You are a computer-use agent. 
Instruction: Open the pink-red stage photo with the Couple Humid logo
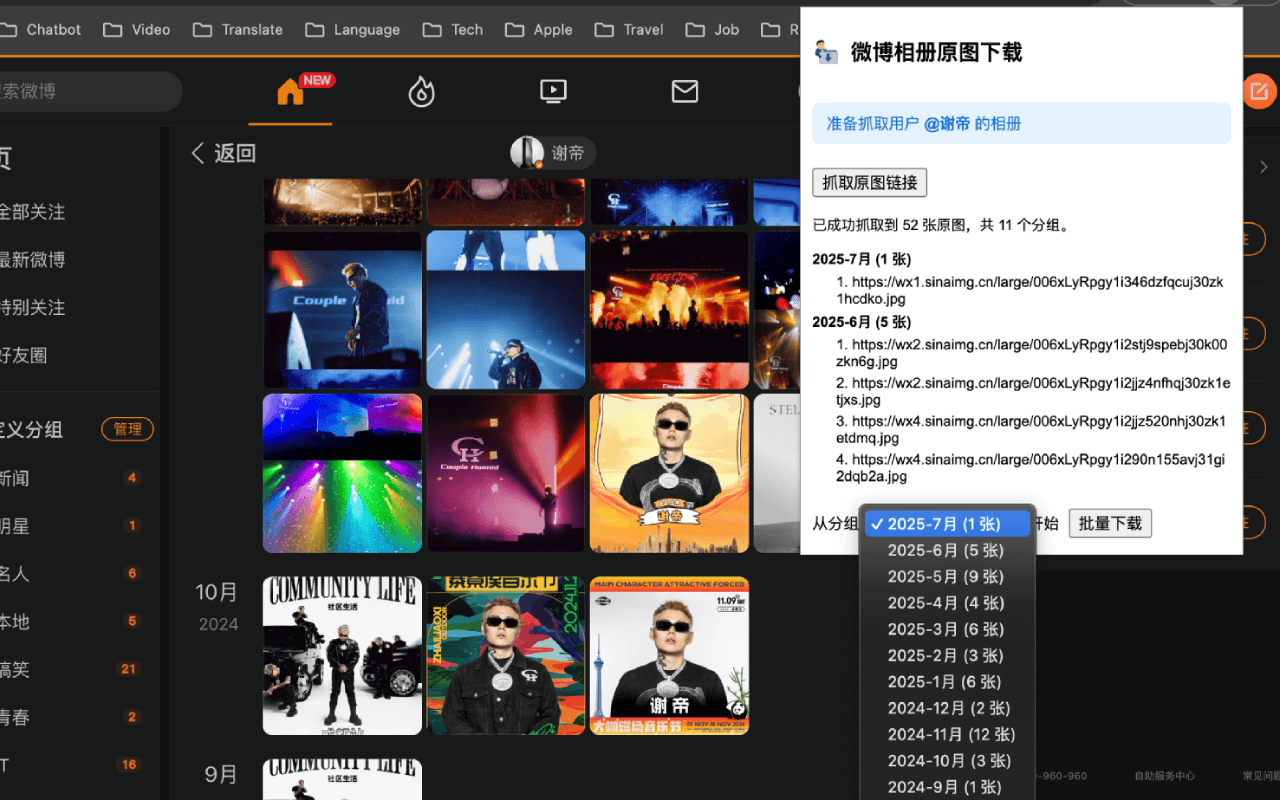point(505,473)
